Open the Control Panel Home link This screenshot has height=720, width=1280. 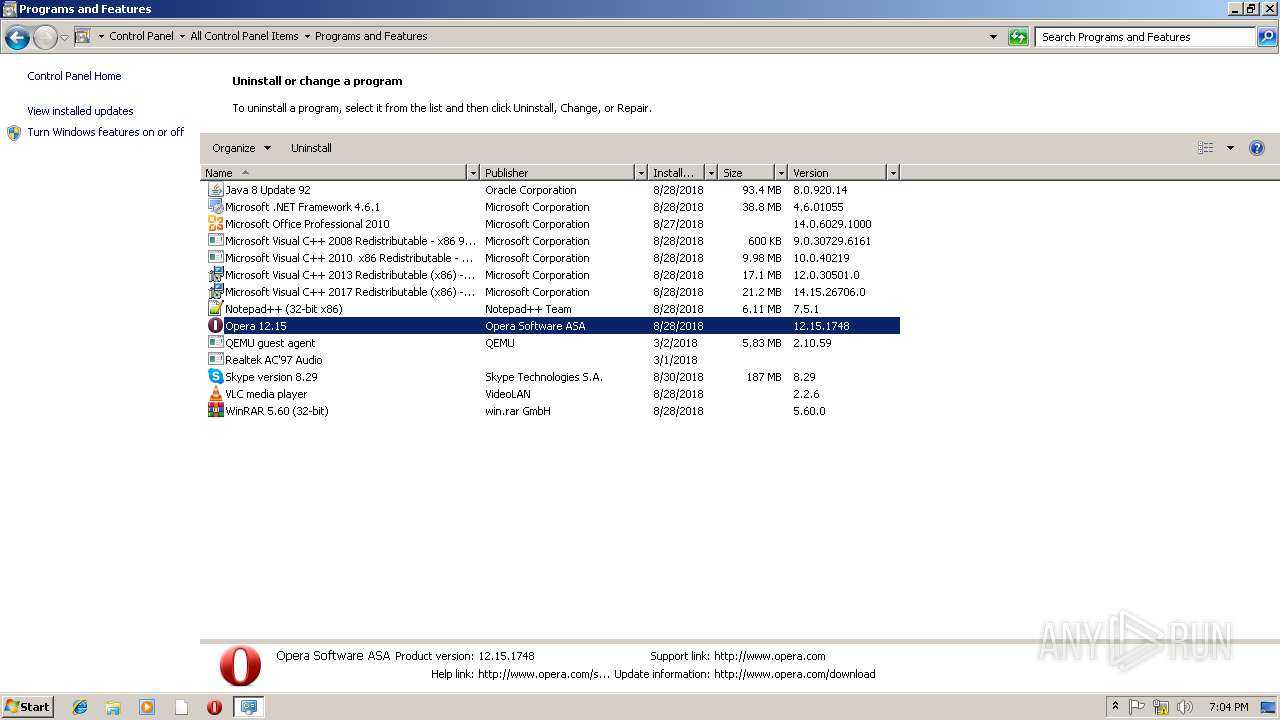[x=74, y=76]
